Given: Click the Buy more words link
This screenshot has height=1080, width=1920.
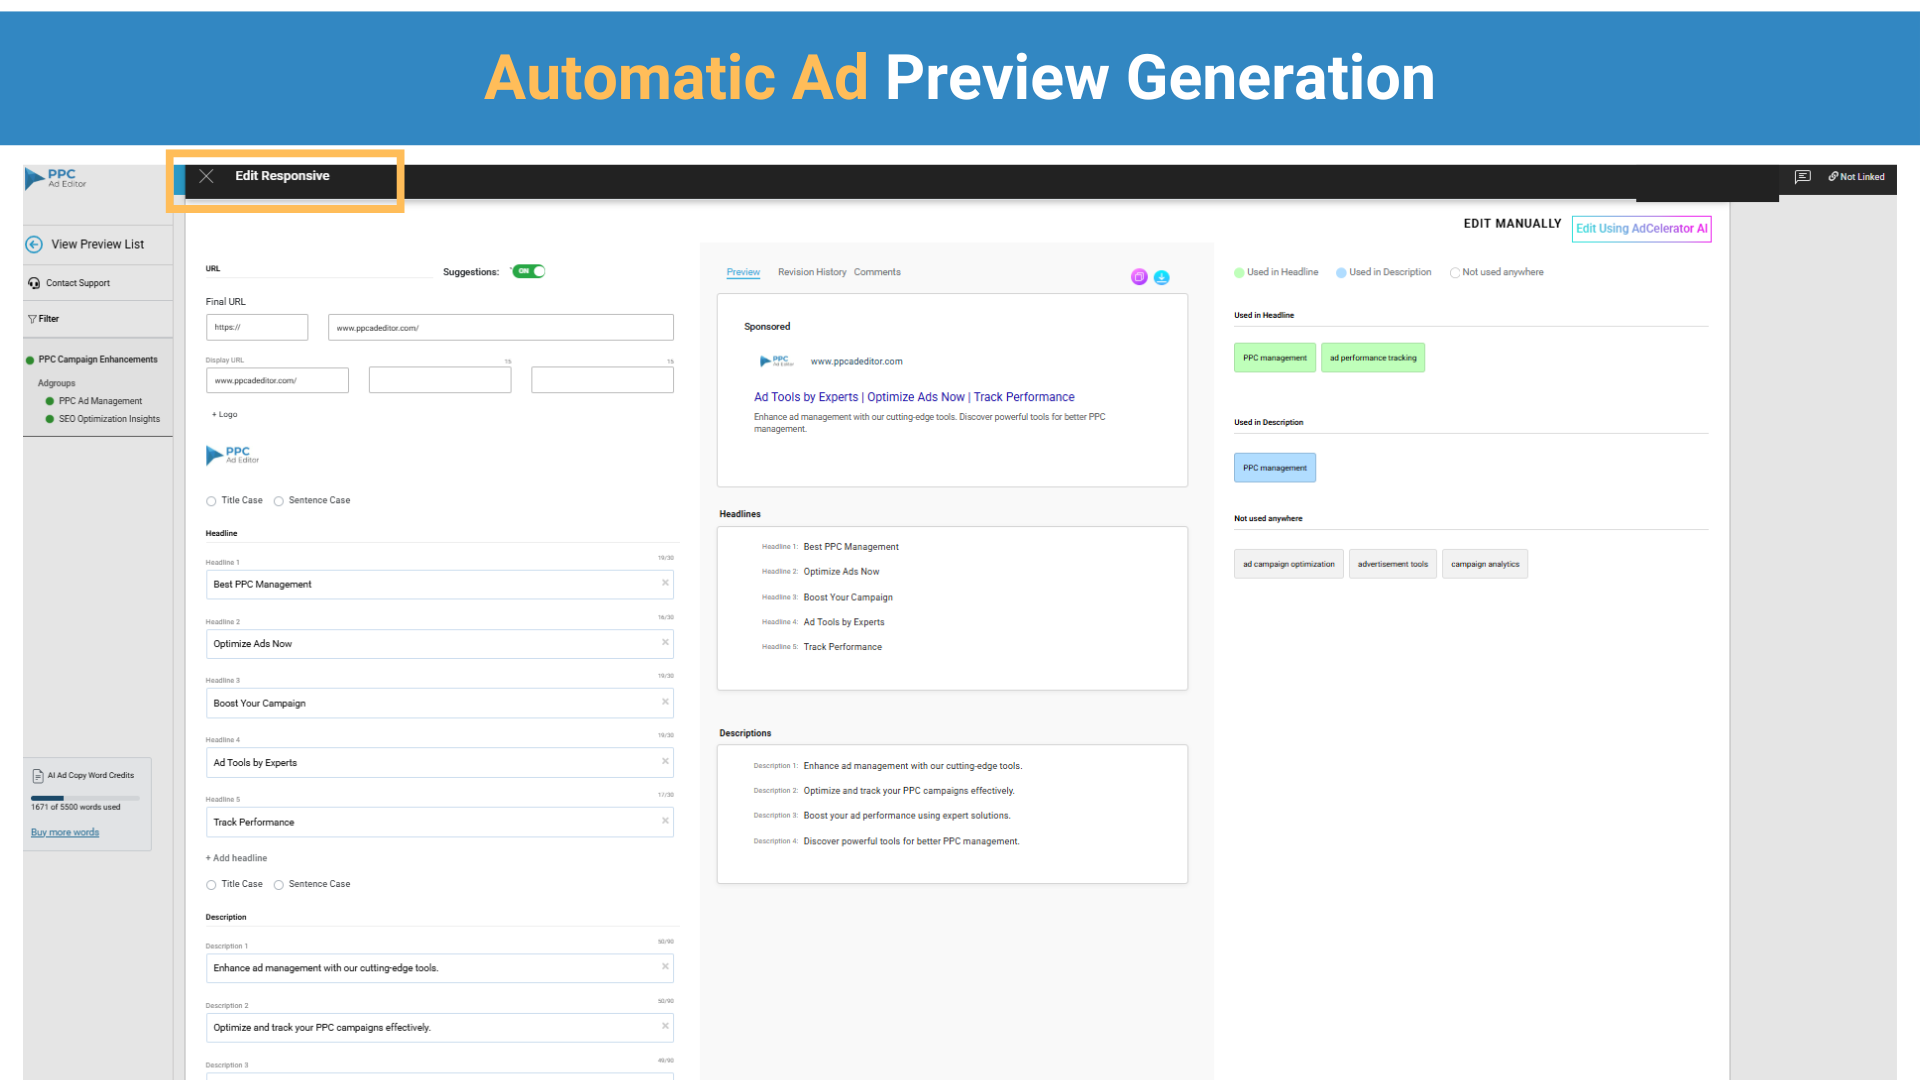Looking at the screenshot, I should pyautogui.click(x=65, y=832).
